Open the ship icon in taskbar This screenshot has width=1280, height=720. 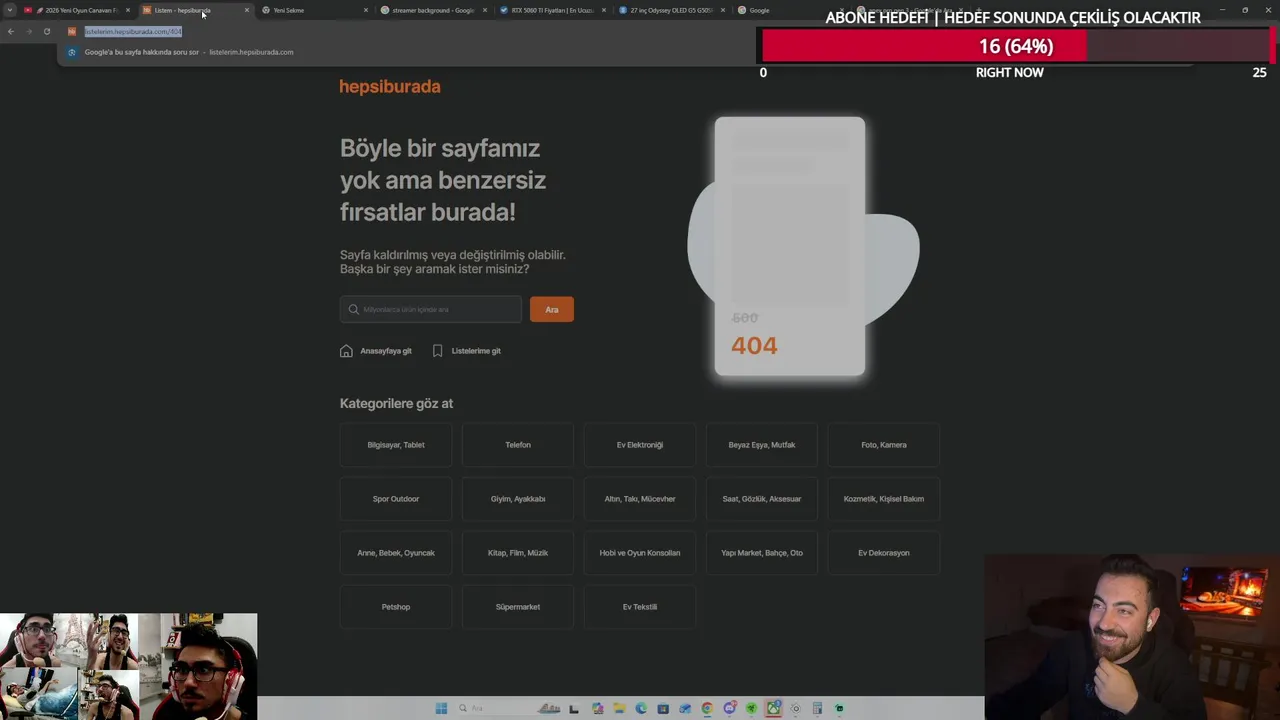coord(549,708)
